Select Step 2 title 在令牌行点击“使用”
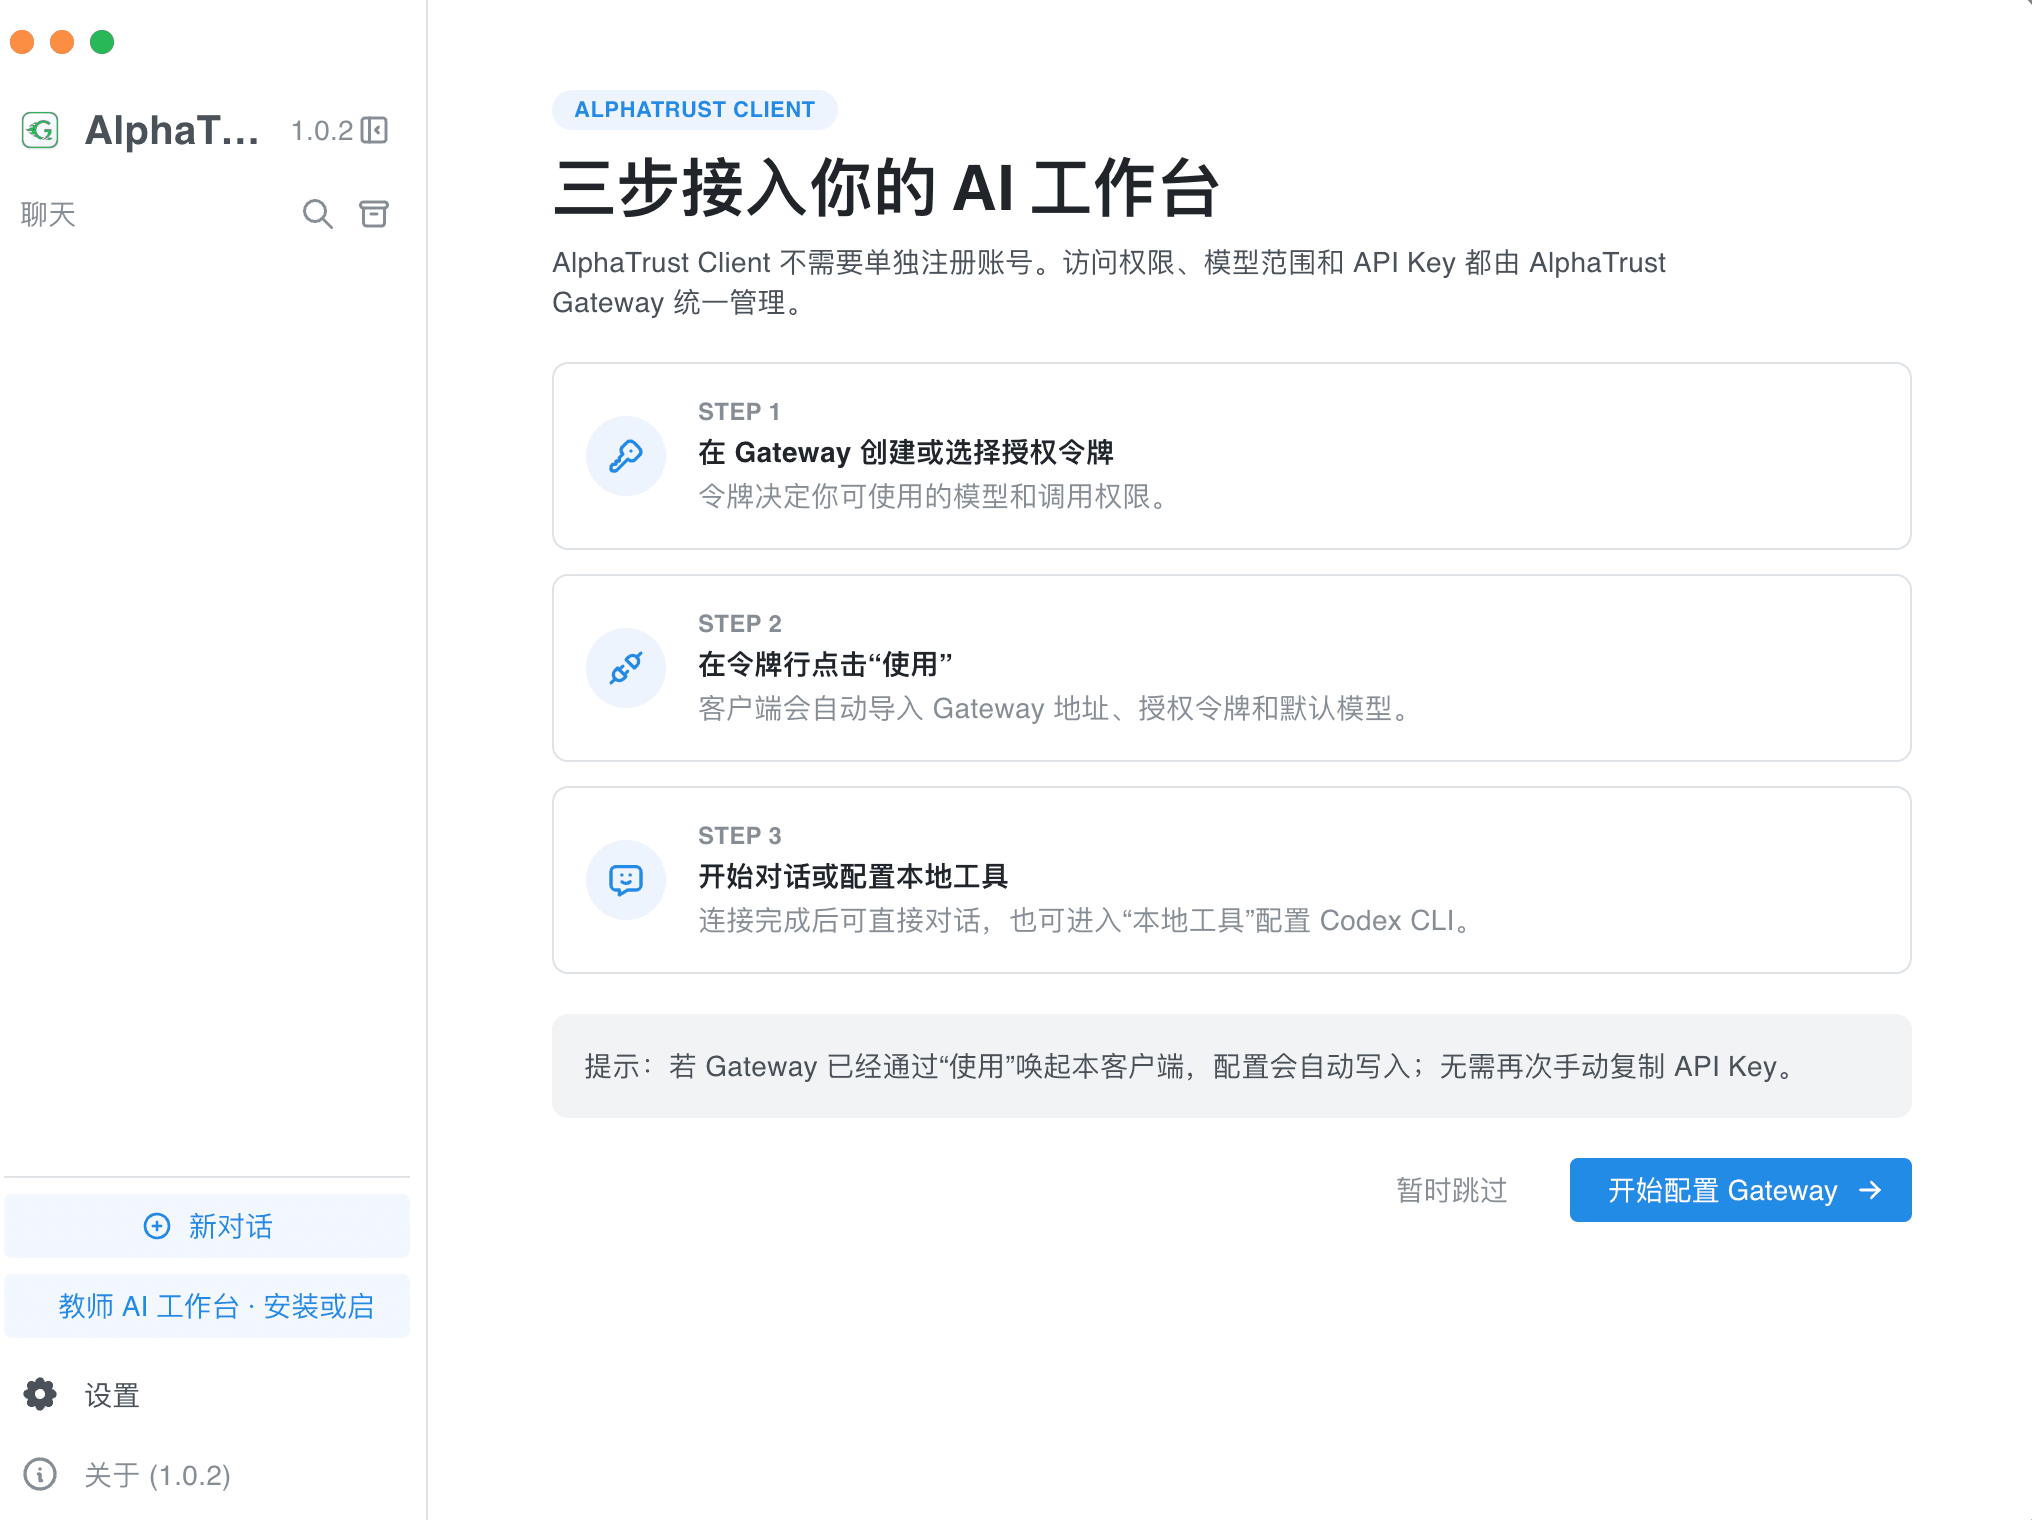The width and height of the screenshot is (2032, 1520). tap(825, 664)
